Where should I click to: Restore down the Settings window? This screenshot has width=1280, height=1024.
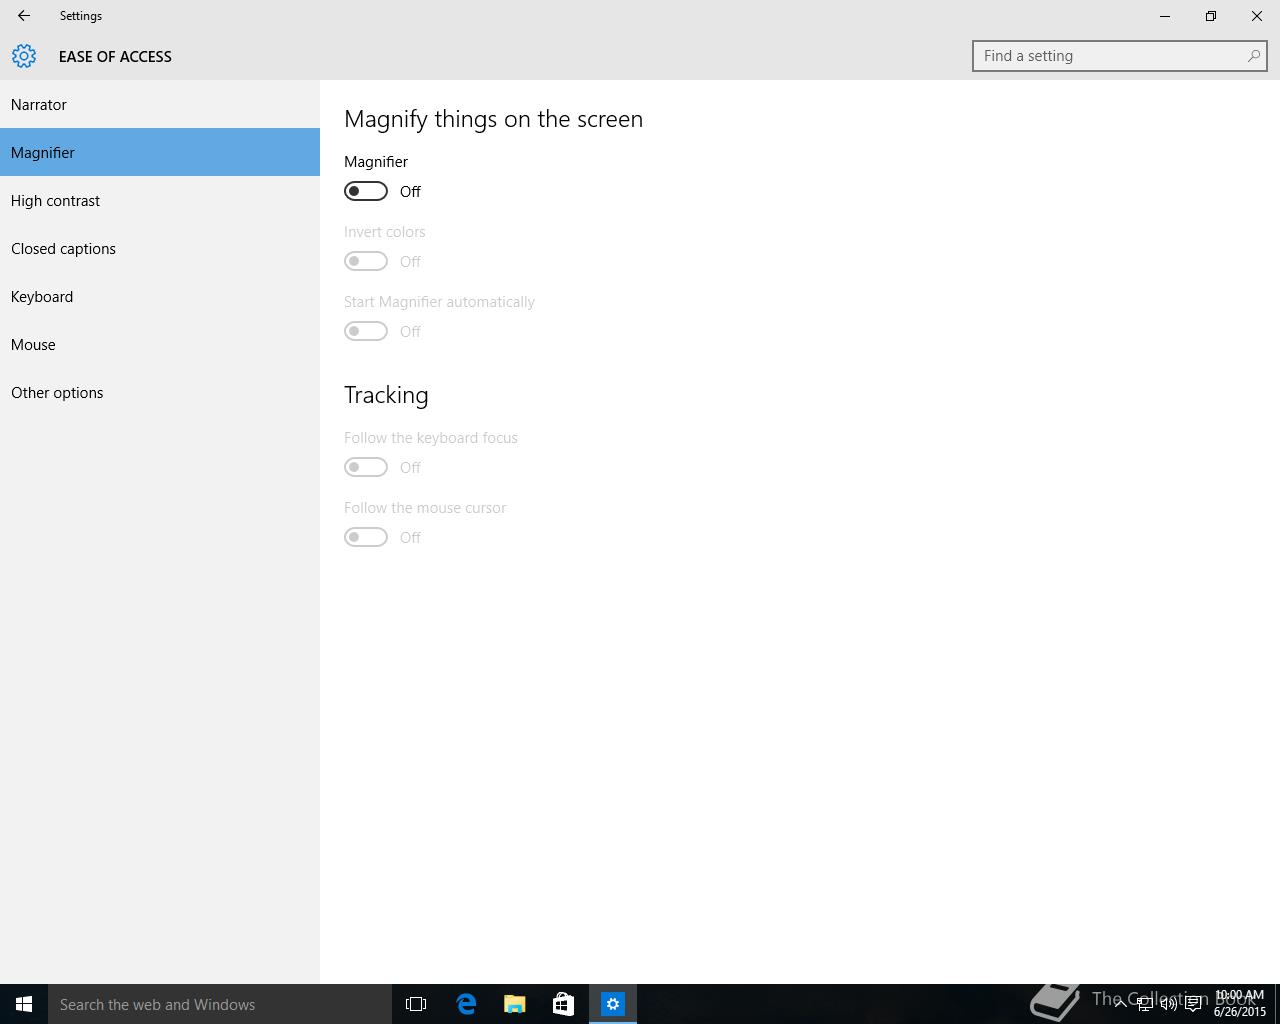click(x=1211, y=16)
